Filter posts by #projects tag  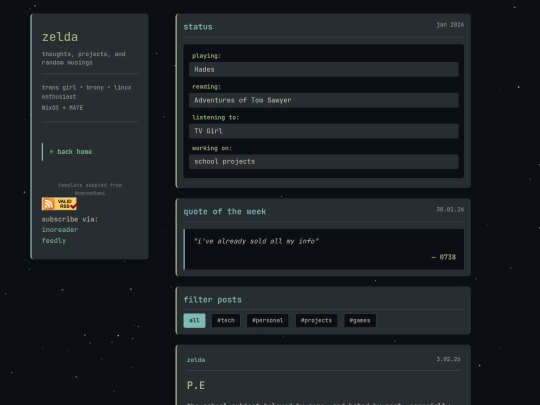316,321
